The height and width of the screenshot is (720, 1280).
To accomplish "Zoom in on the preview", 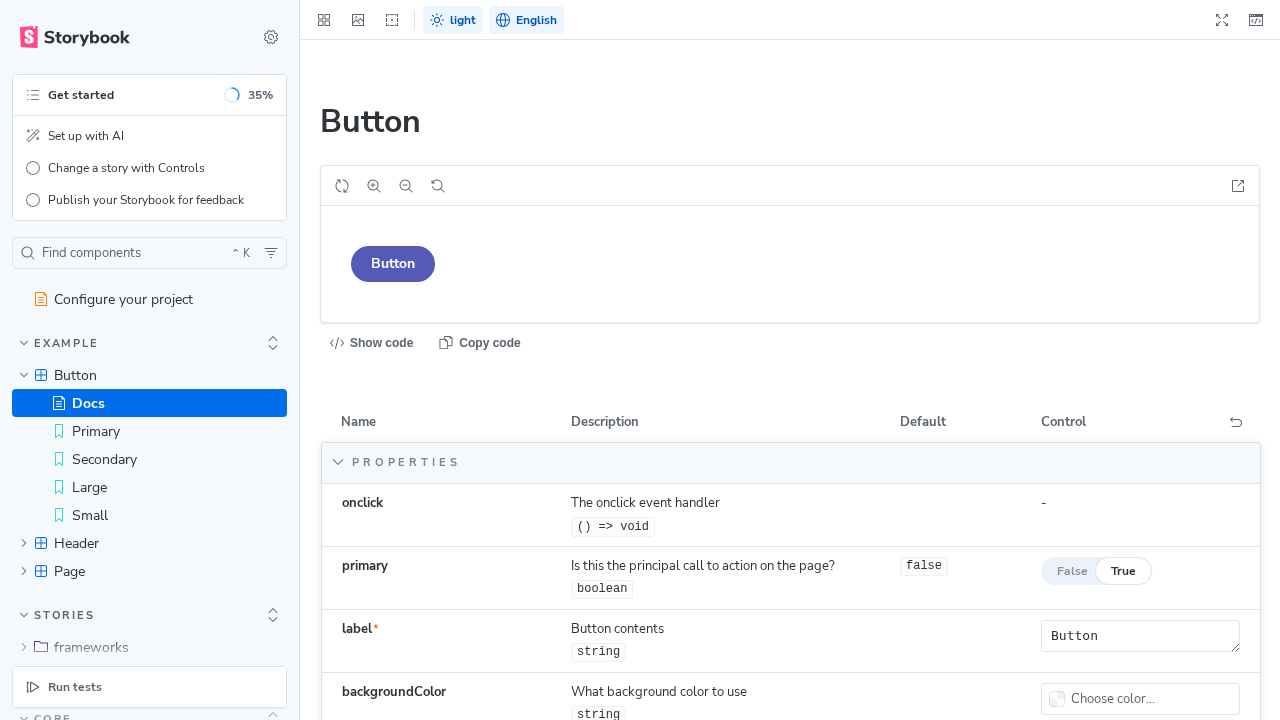I will pyautogui.click(x=374, y=186).
